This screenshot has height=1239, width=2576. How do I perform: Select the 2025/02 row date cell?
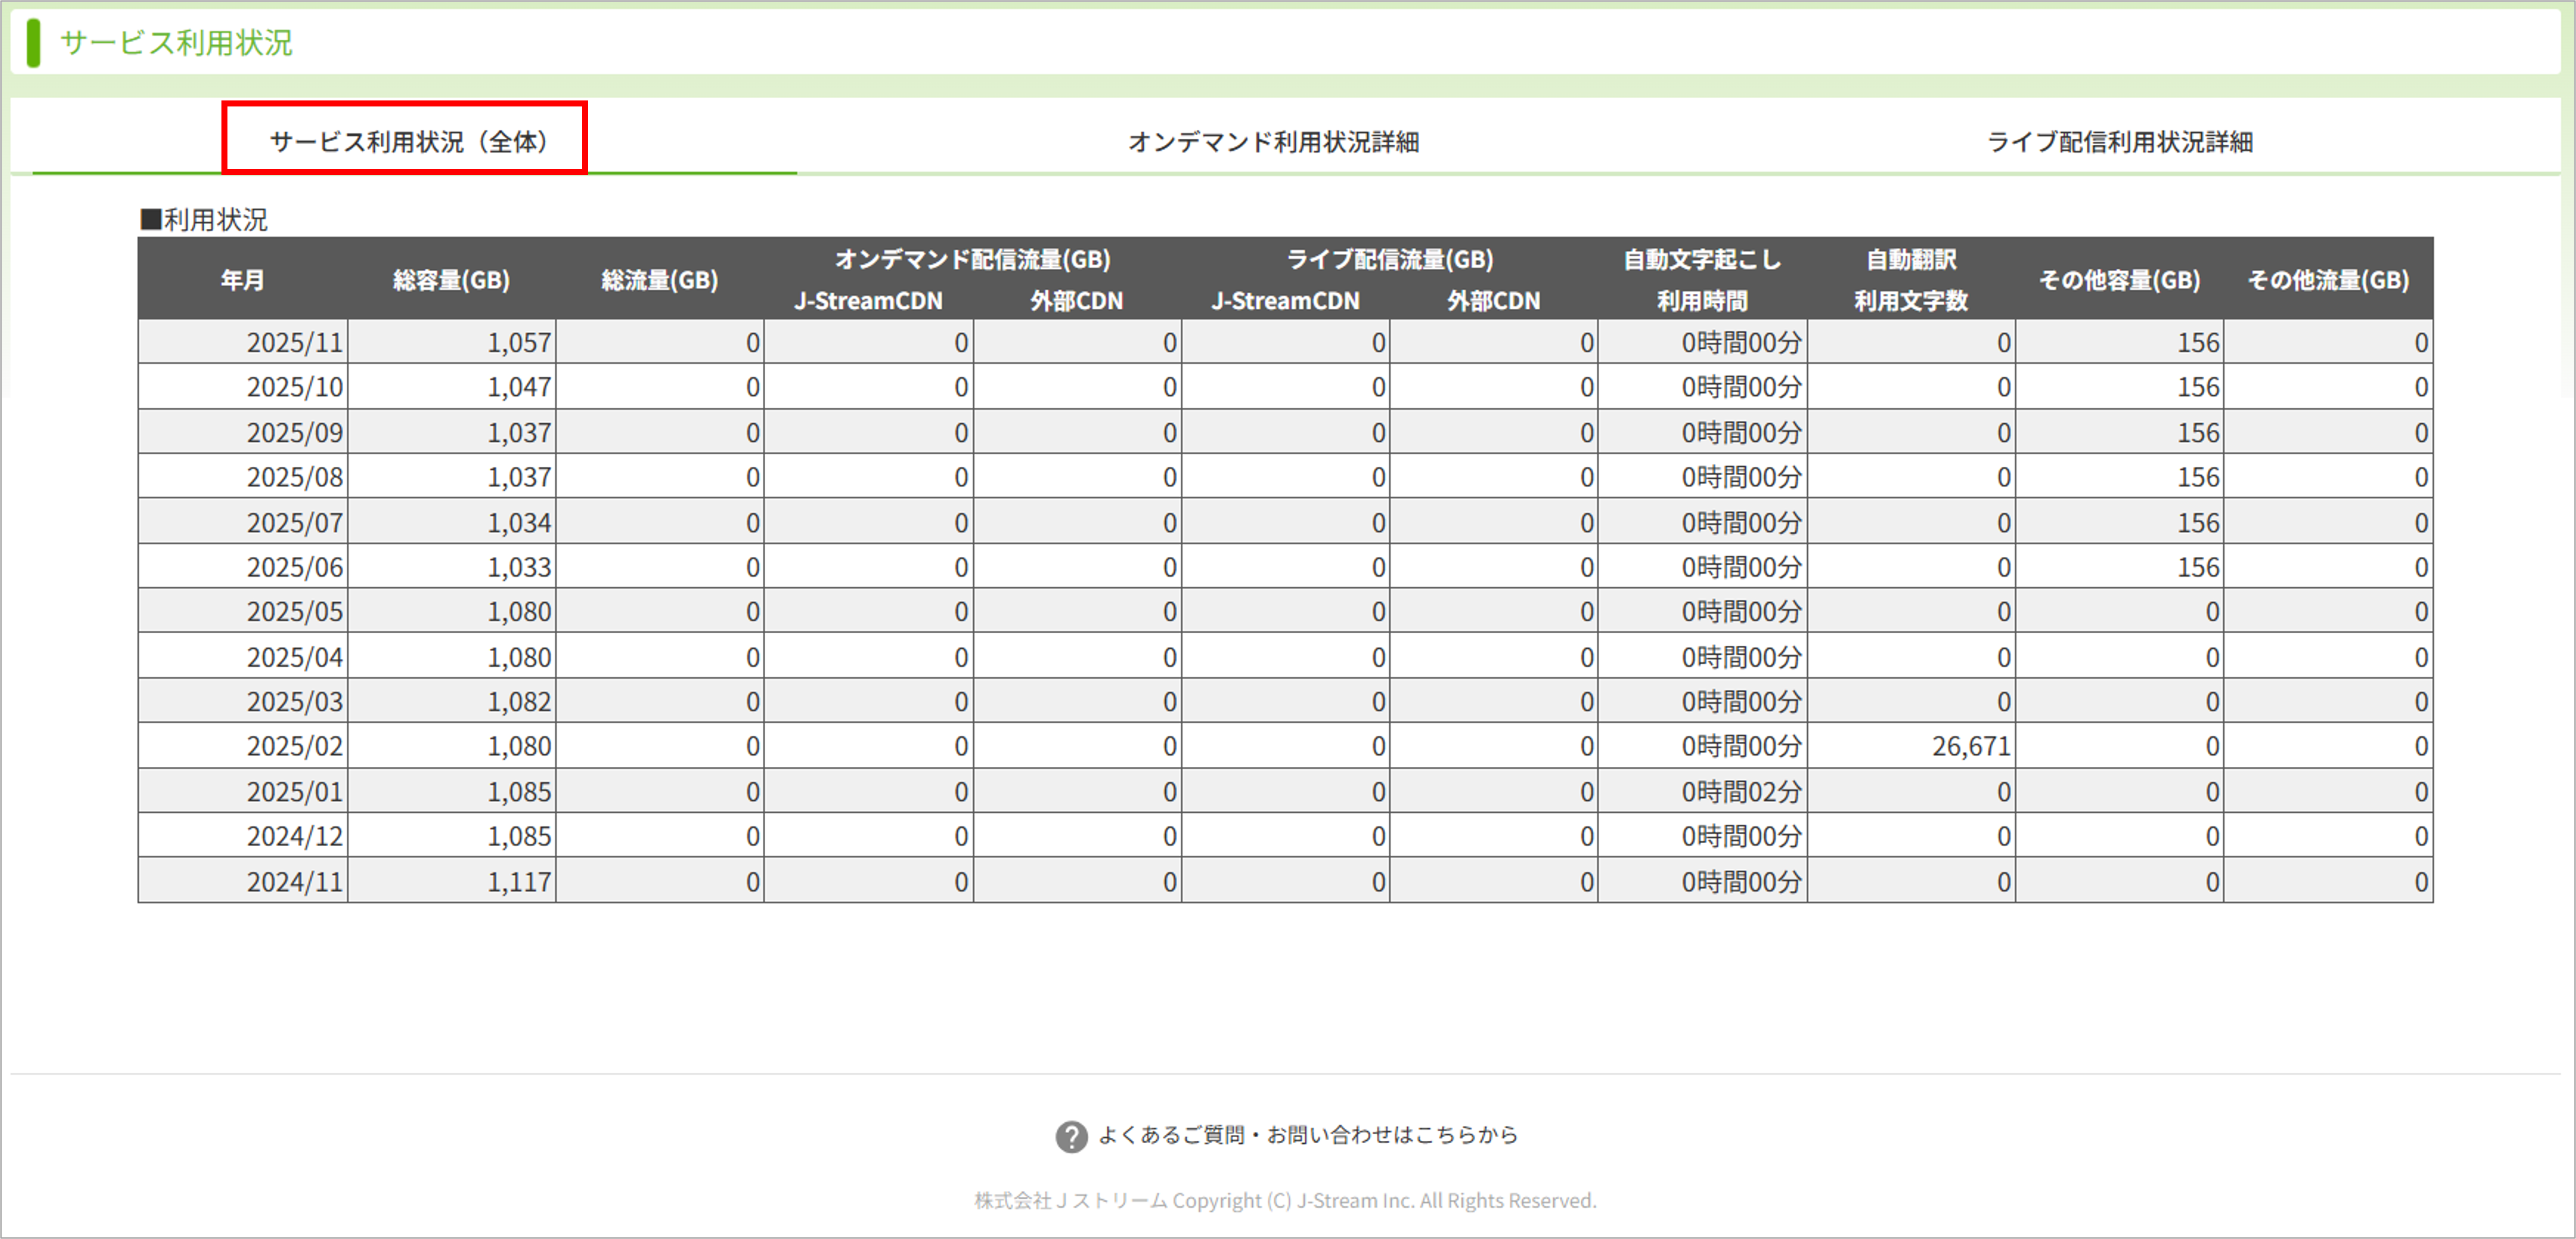click(243, 745)
